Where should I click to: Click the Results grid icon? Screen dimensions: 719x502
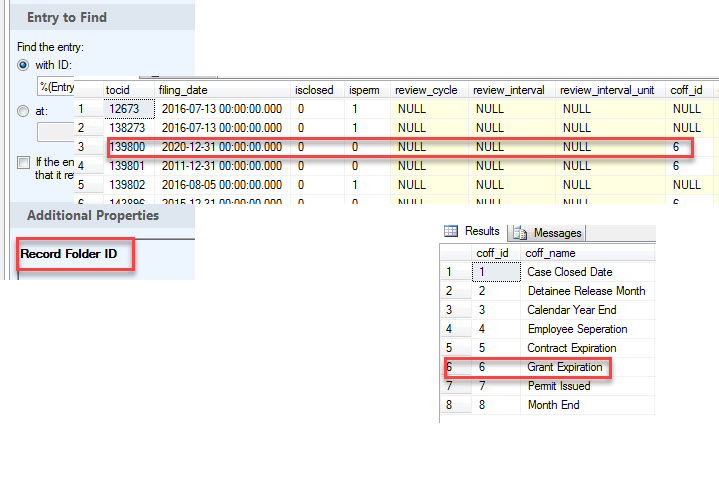tap(451, 231)
